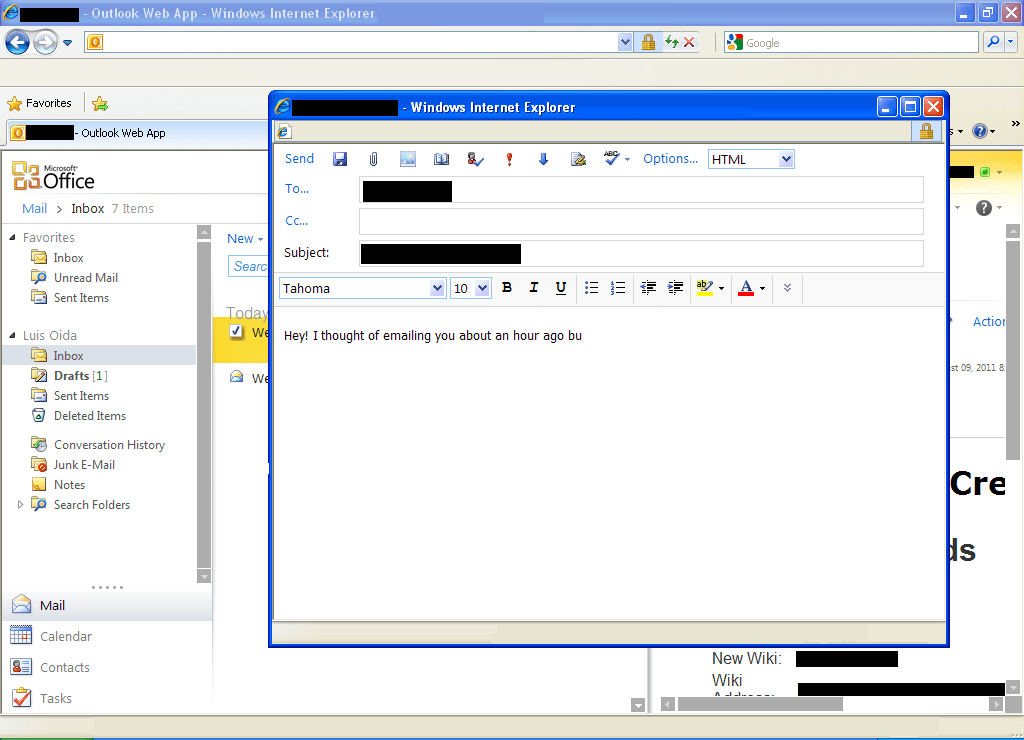Open spell check language dropdown arrow
This screenshot has height=740, width=1024.
tap(628, 159)
